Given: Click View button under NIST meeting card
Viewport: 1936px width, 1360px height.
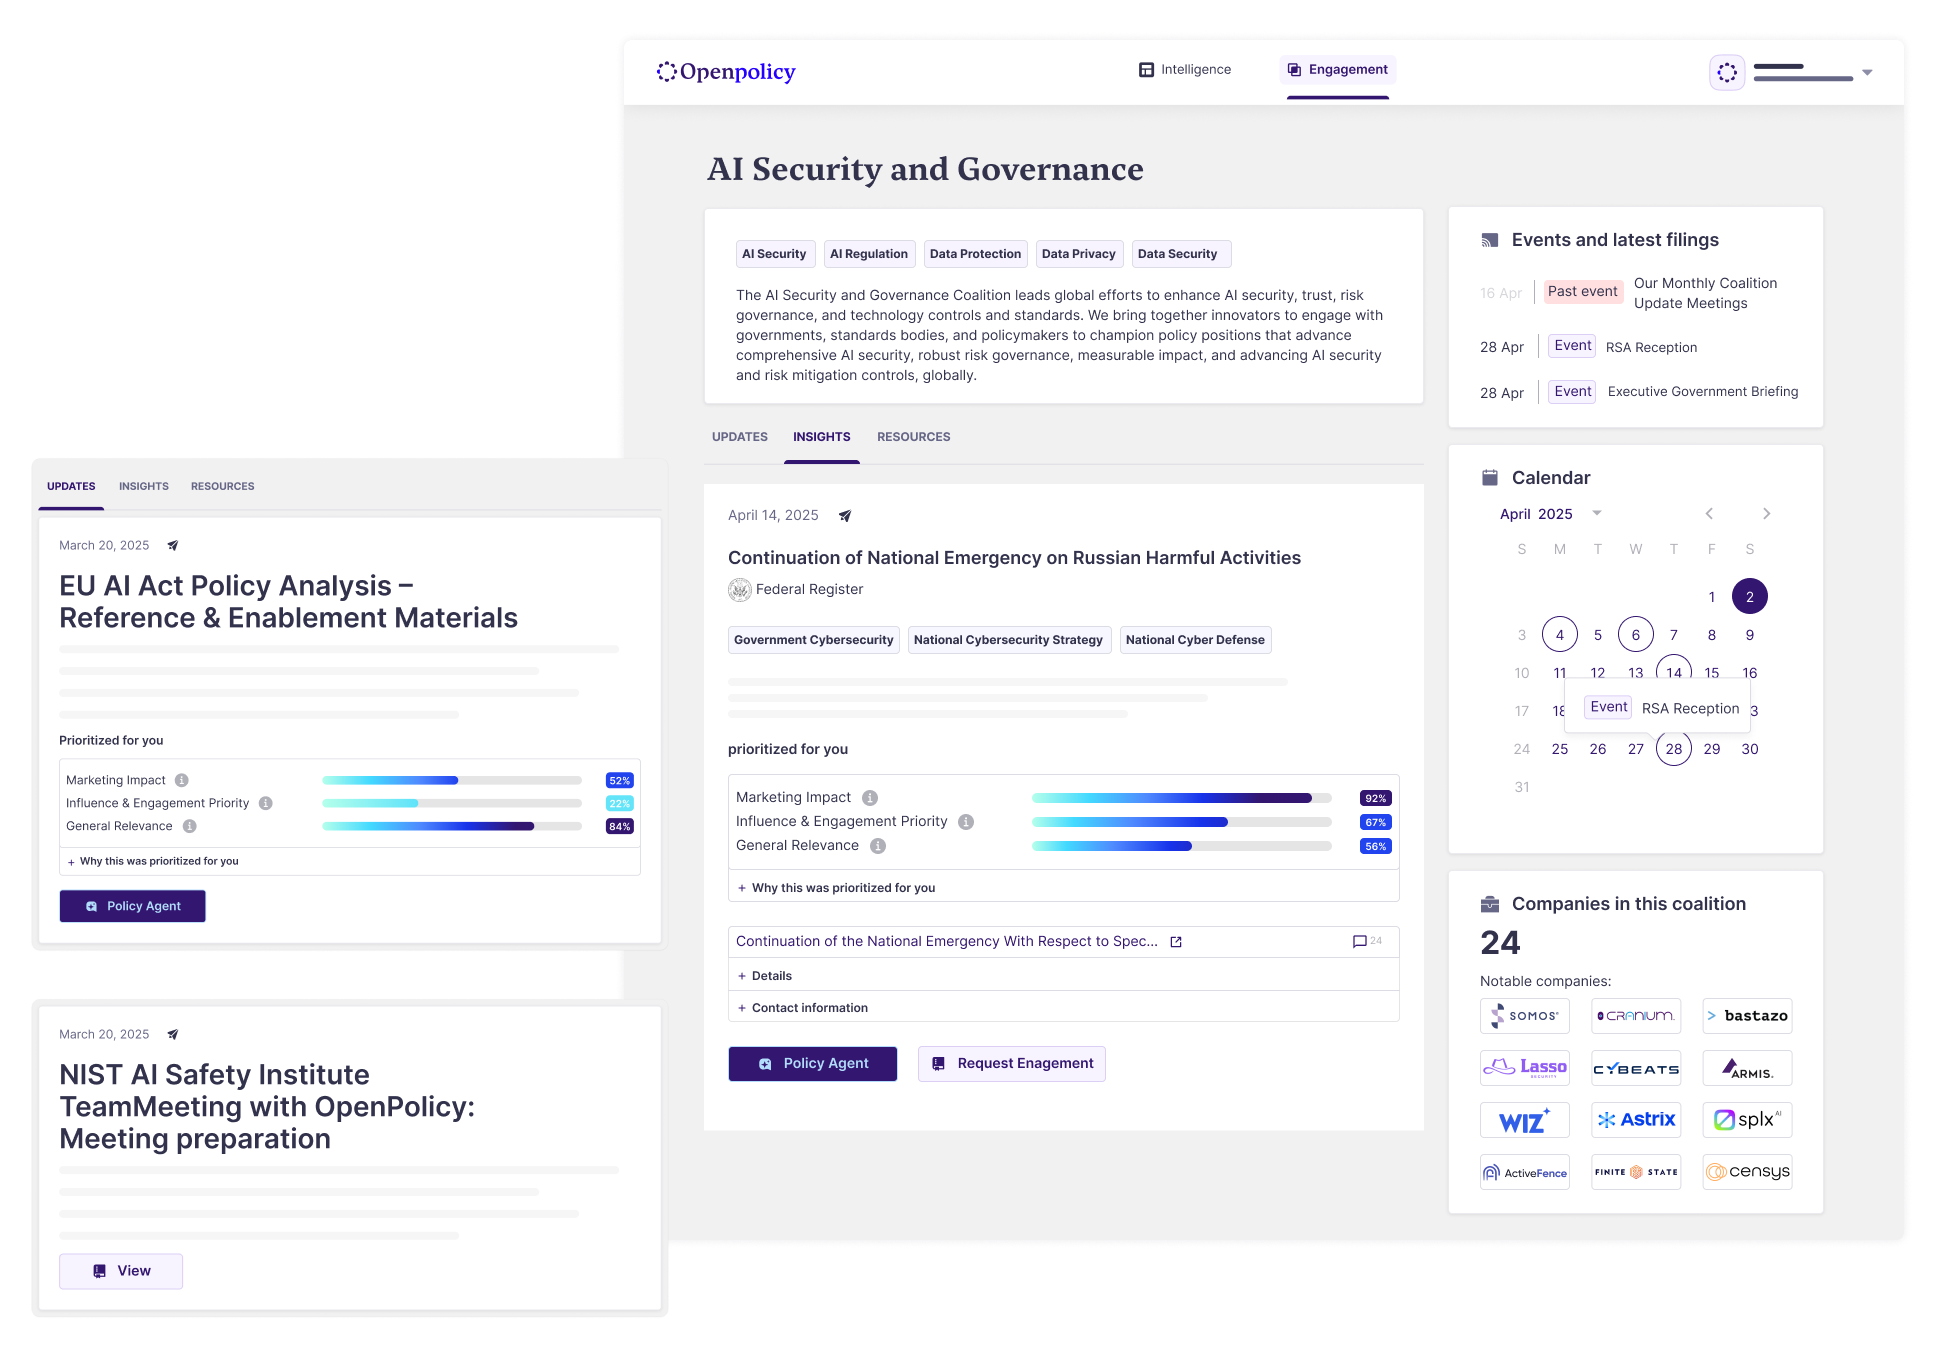Looking at the screenshot, I should click(x=121, y=1271).
